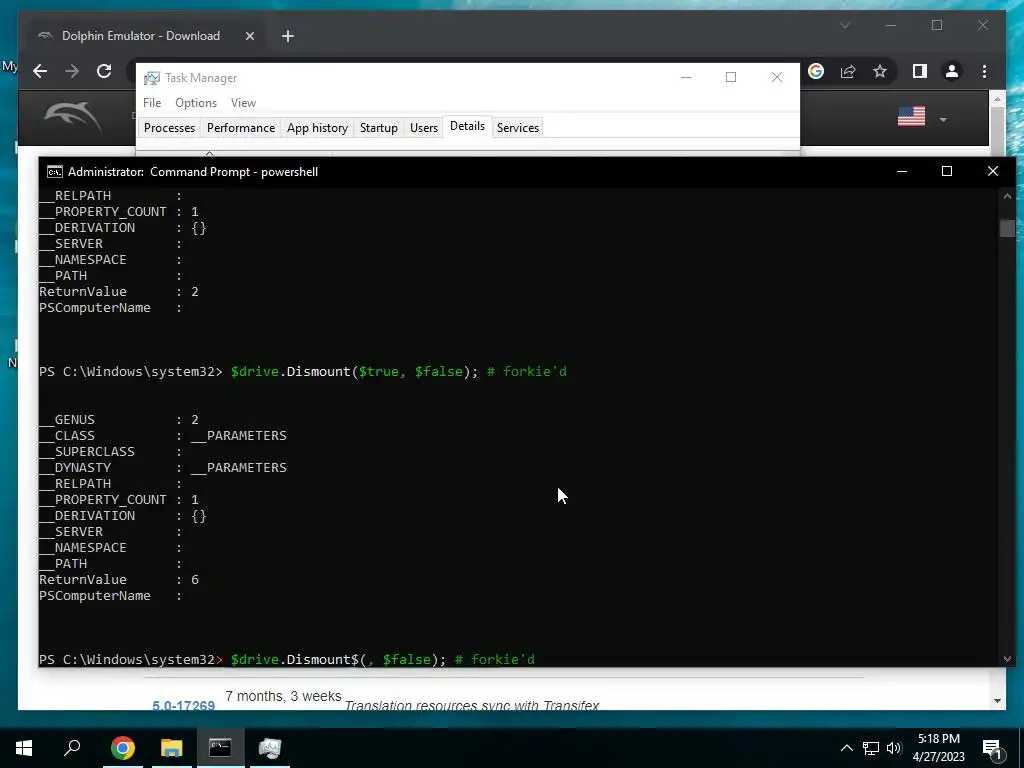Show hidden system tray icons

point(846,748)
